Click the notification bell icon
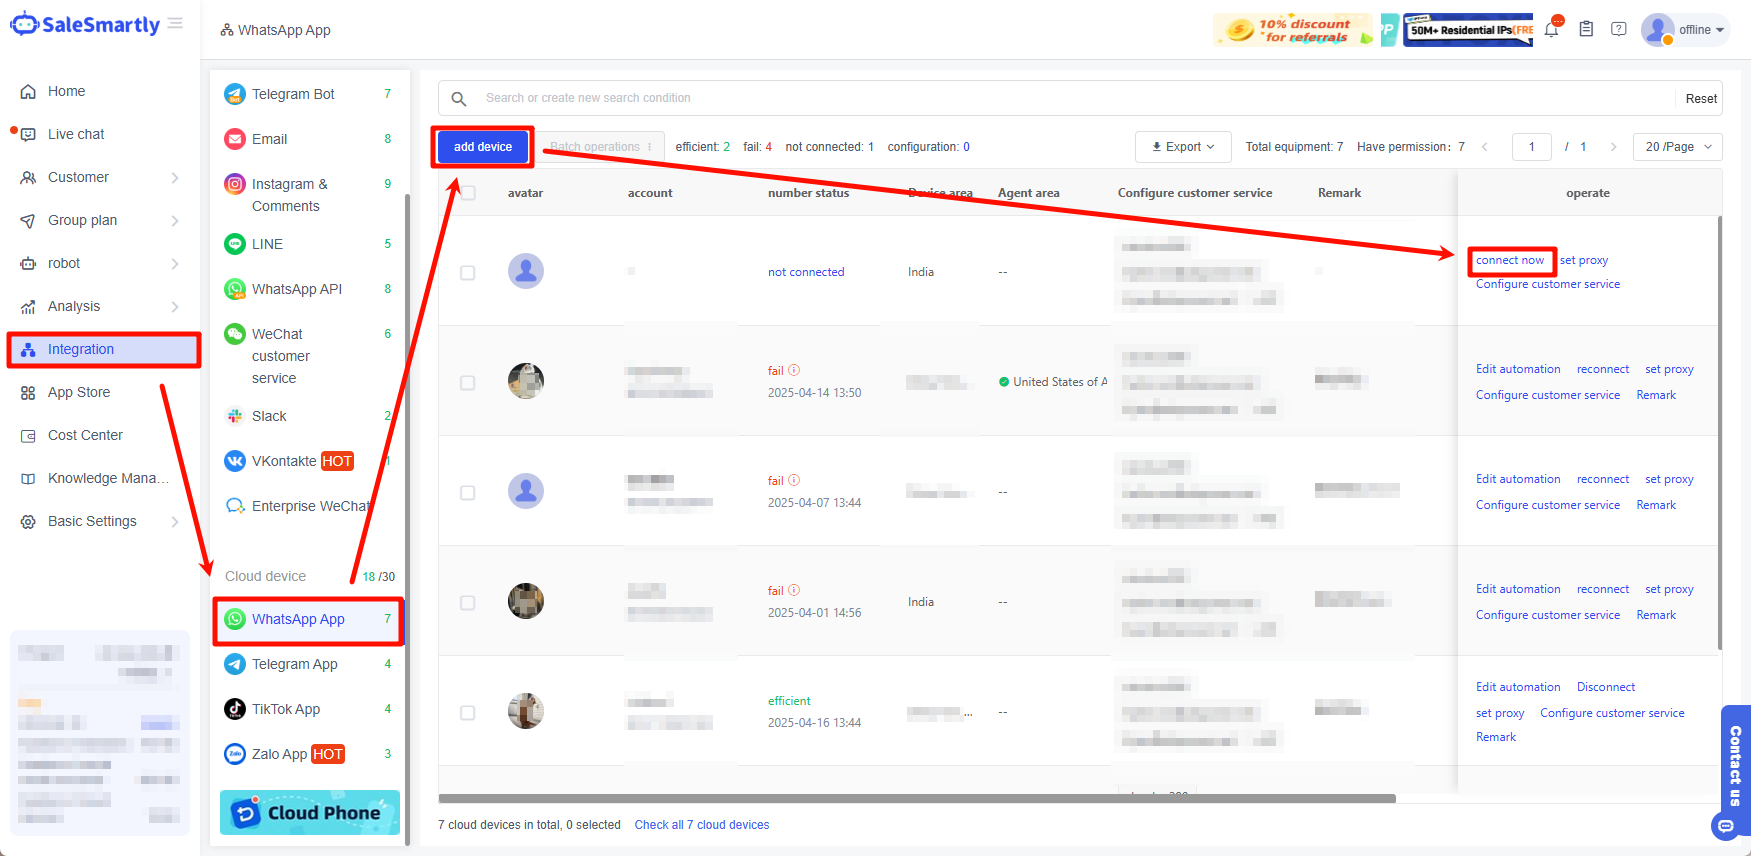The width and height of the screenshot is (1751, 856). (1551, 30)
